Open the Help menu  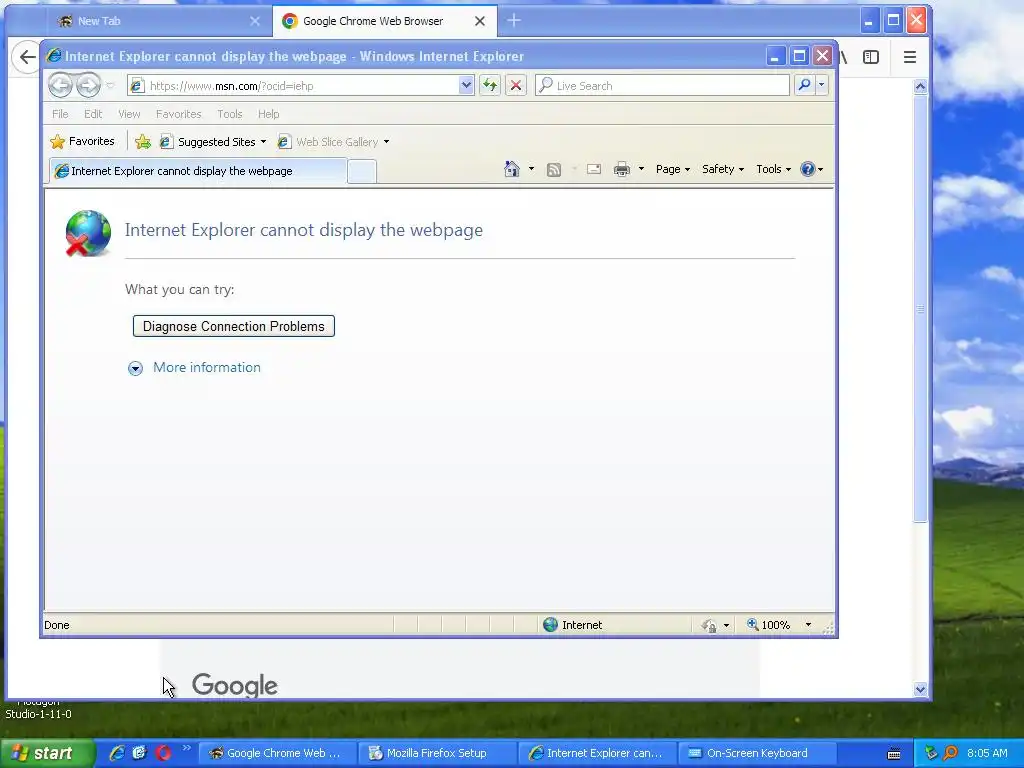[268, 114]
